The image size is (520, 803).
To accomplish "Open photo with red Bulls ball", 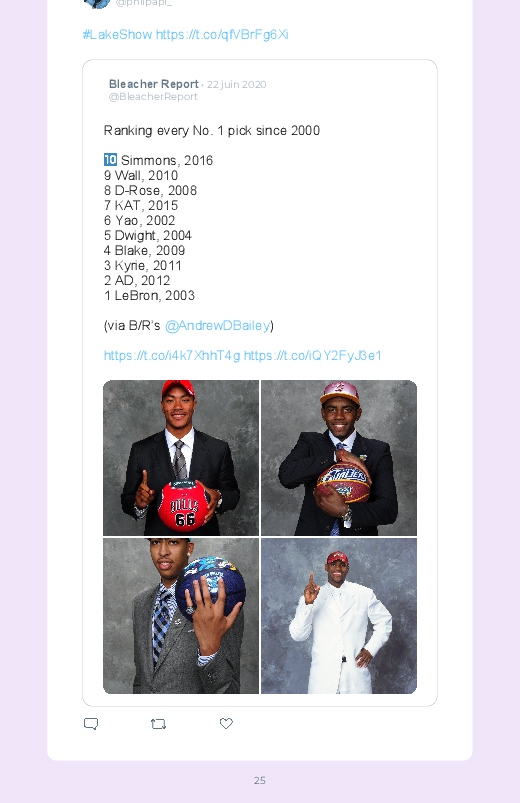I will click(181, 458).
